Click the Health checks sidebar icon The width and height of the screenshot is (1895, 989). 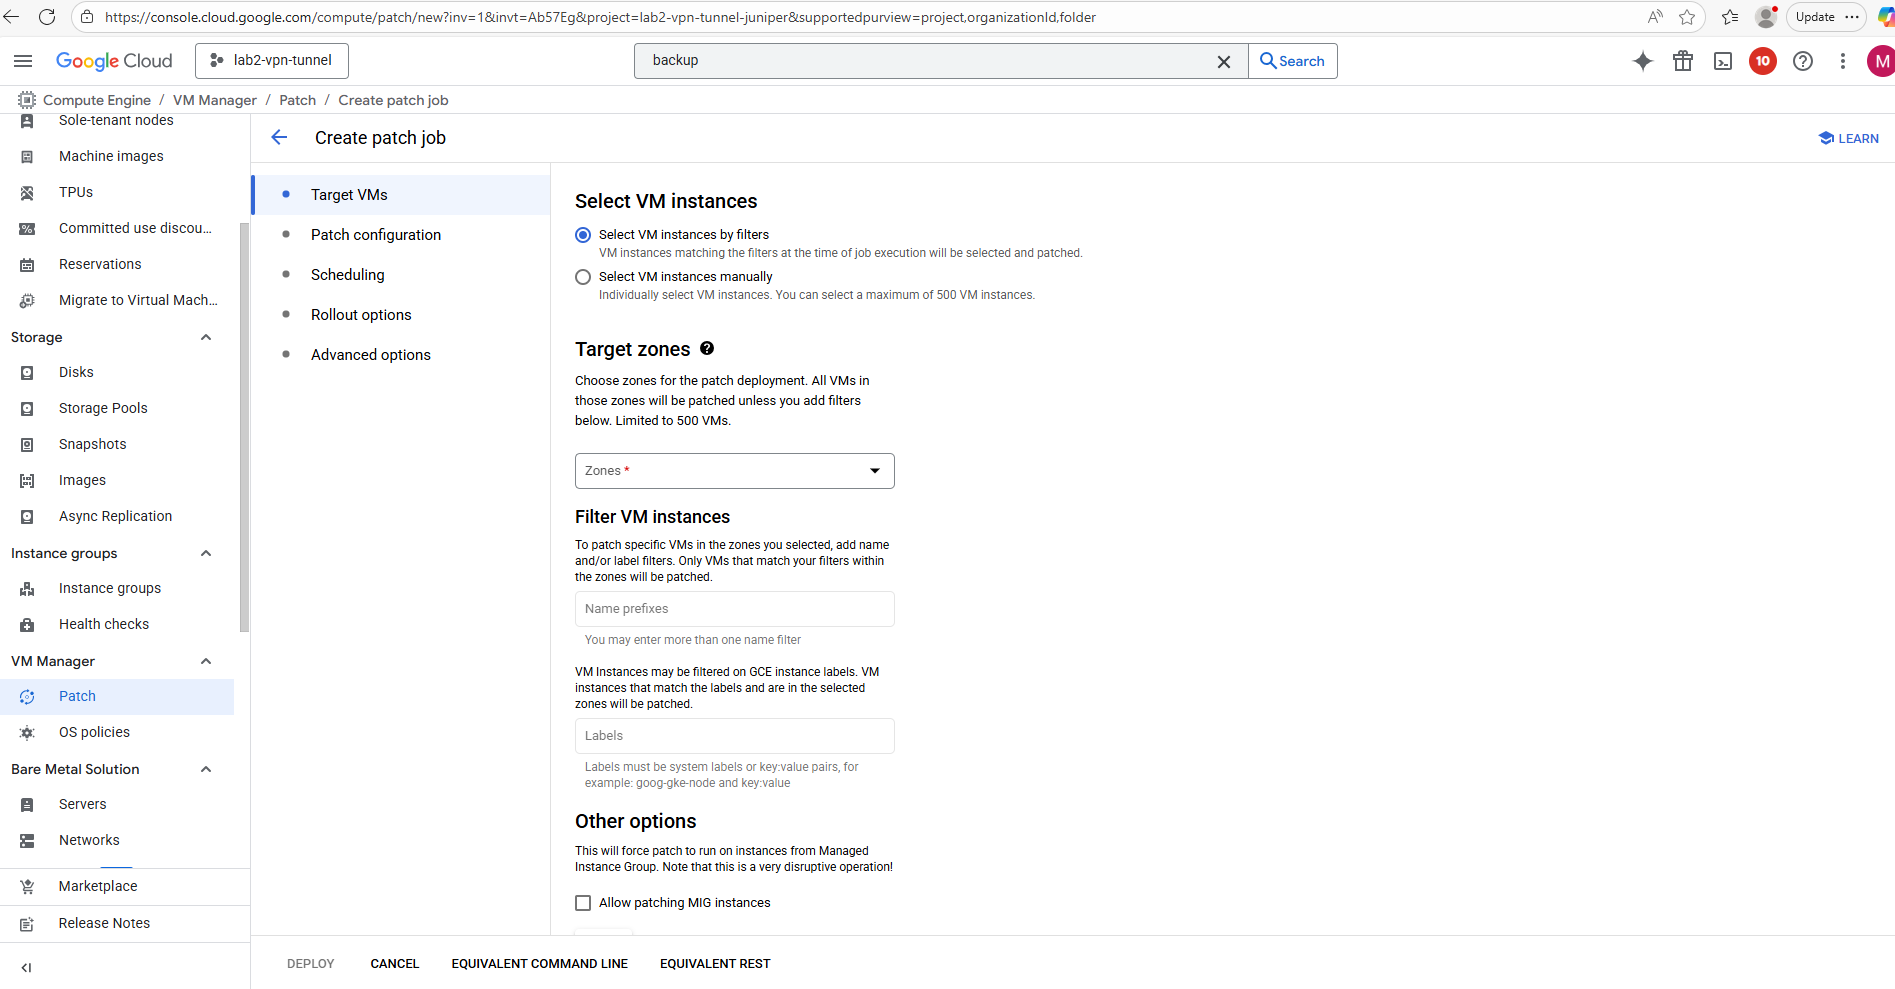point(27,625)
